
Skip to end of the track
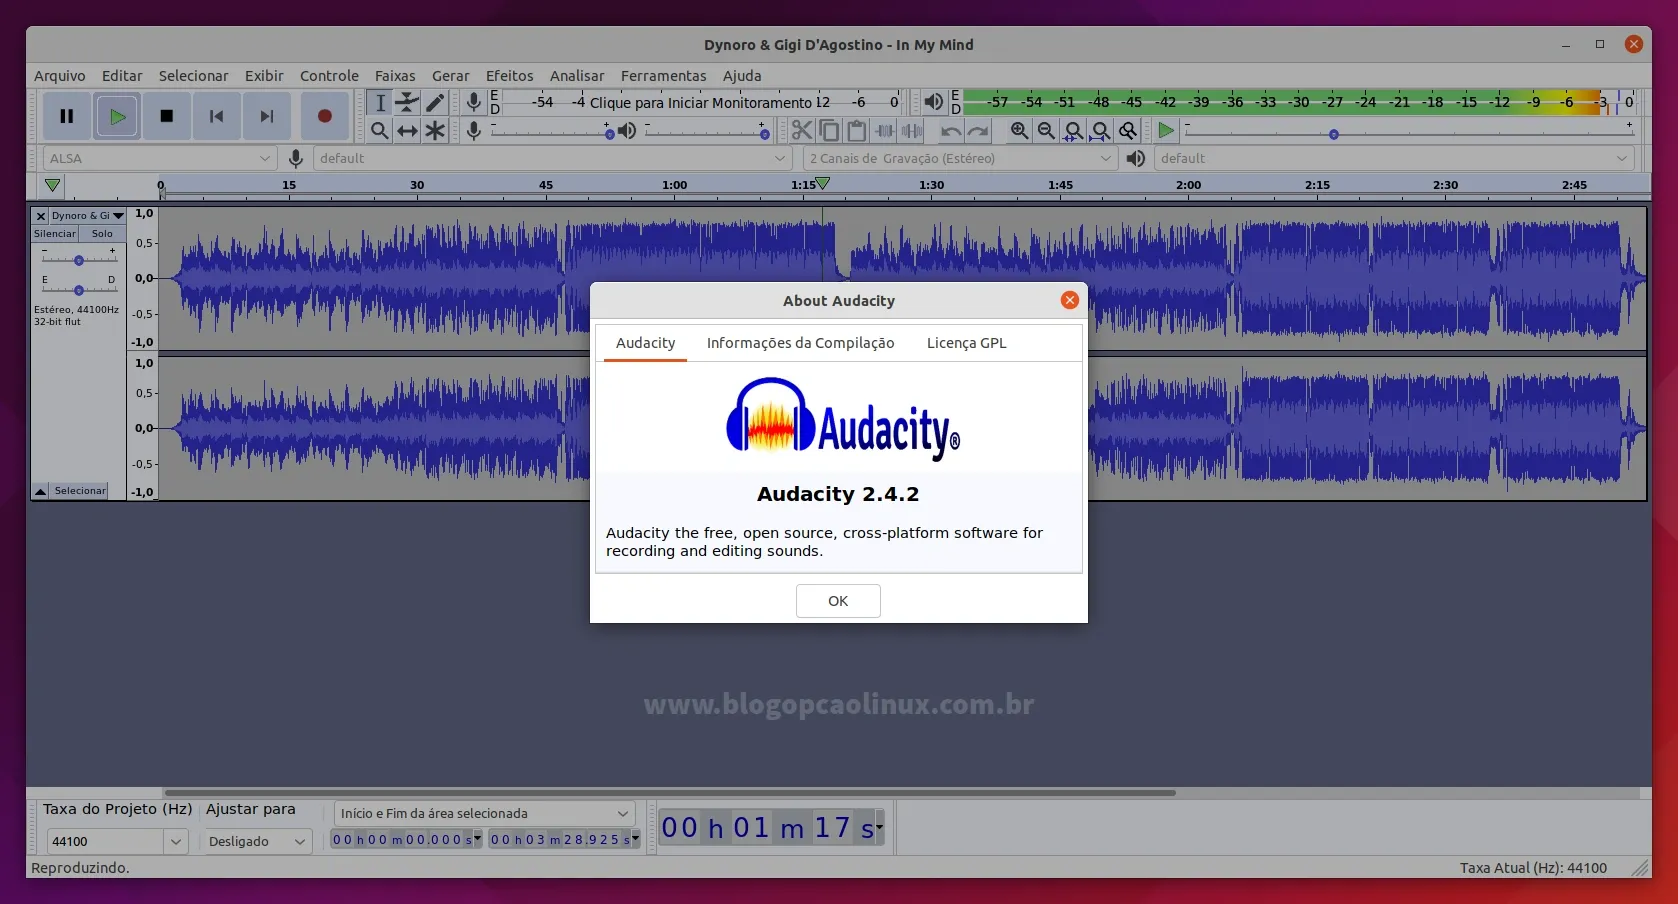[x=266, y=116]
